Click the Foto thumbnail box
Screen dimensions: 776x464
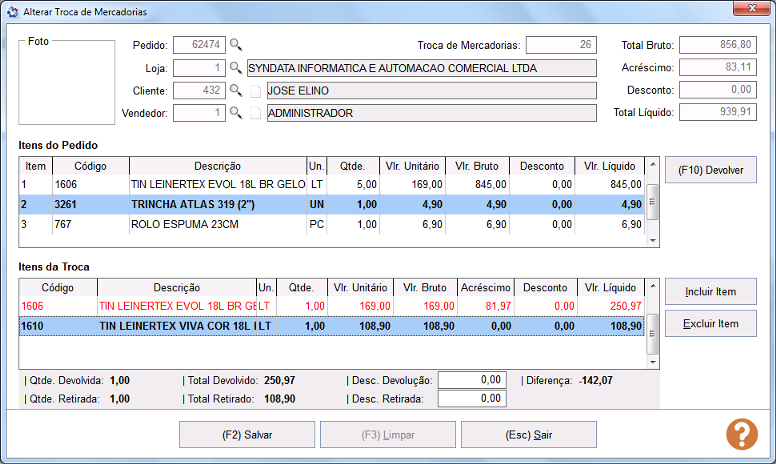(66, 83)
